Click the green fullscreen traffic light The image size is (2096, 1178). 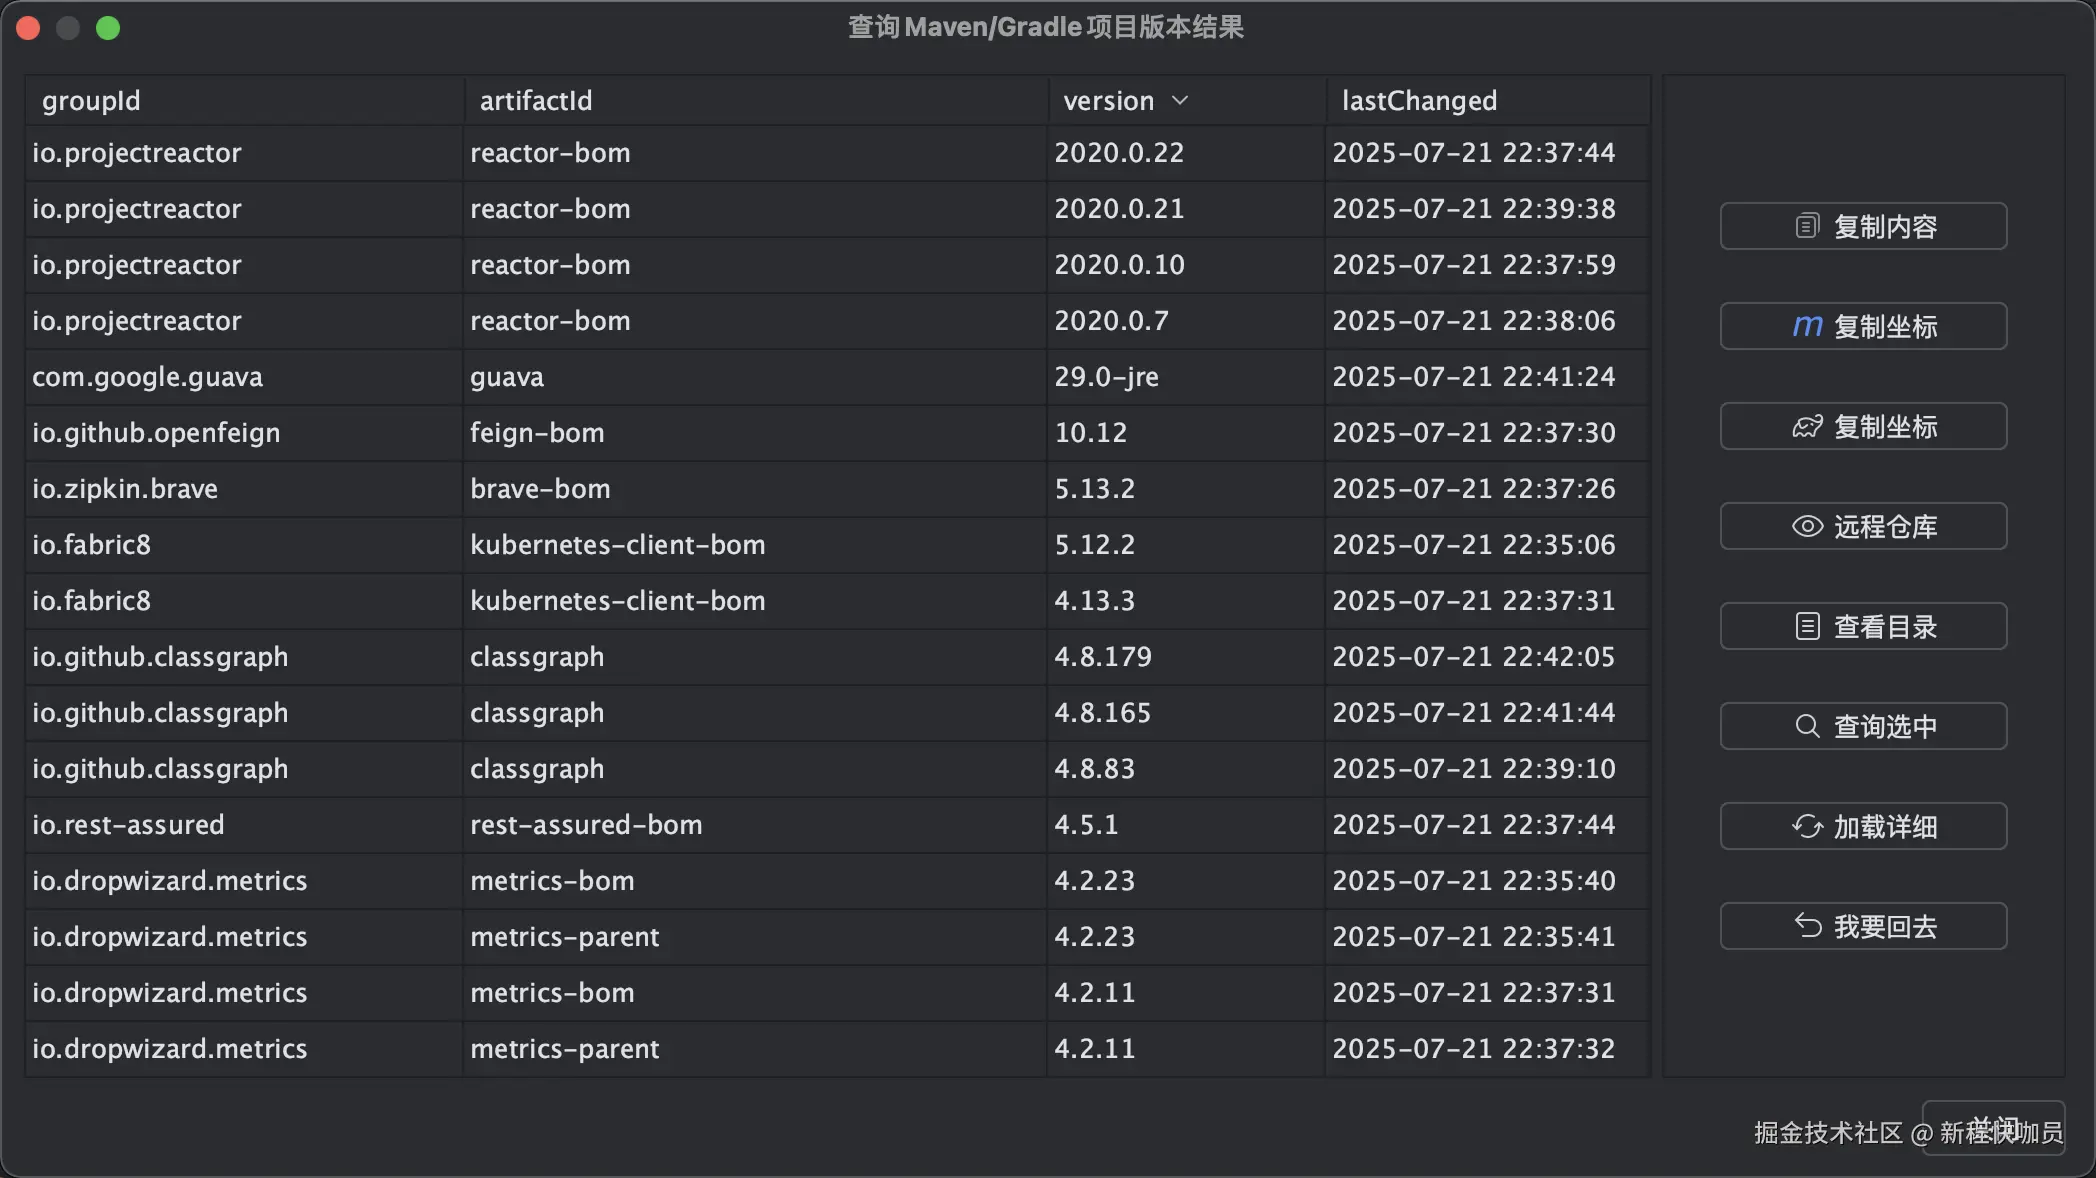point(108,27)
